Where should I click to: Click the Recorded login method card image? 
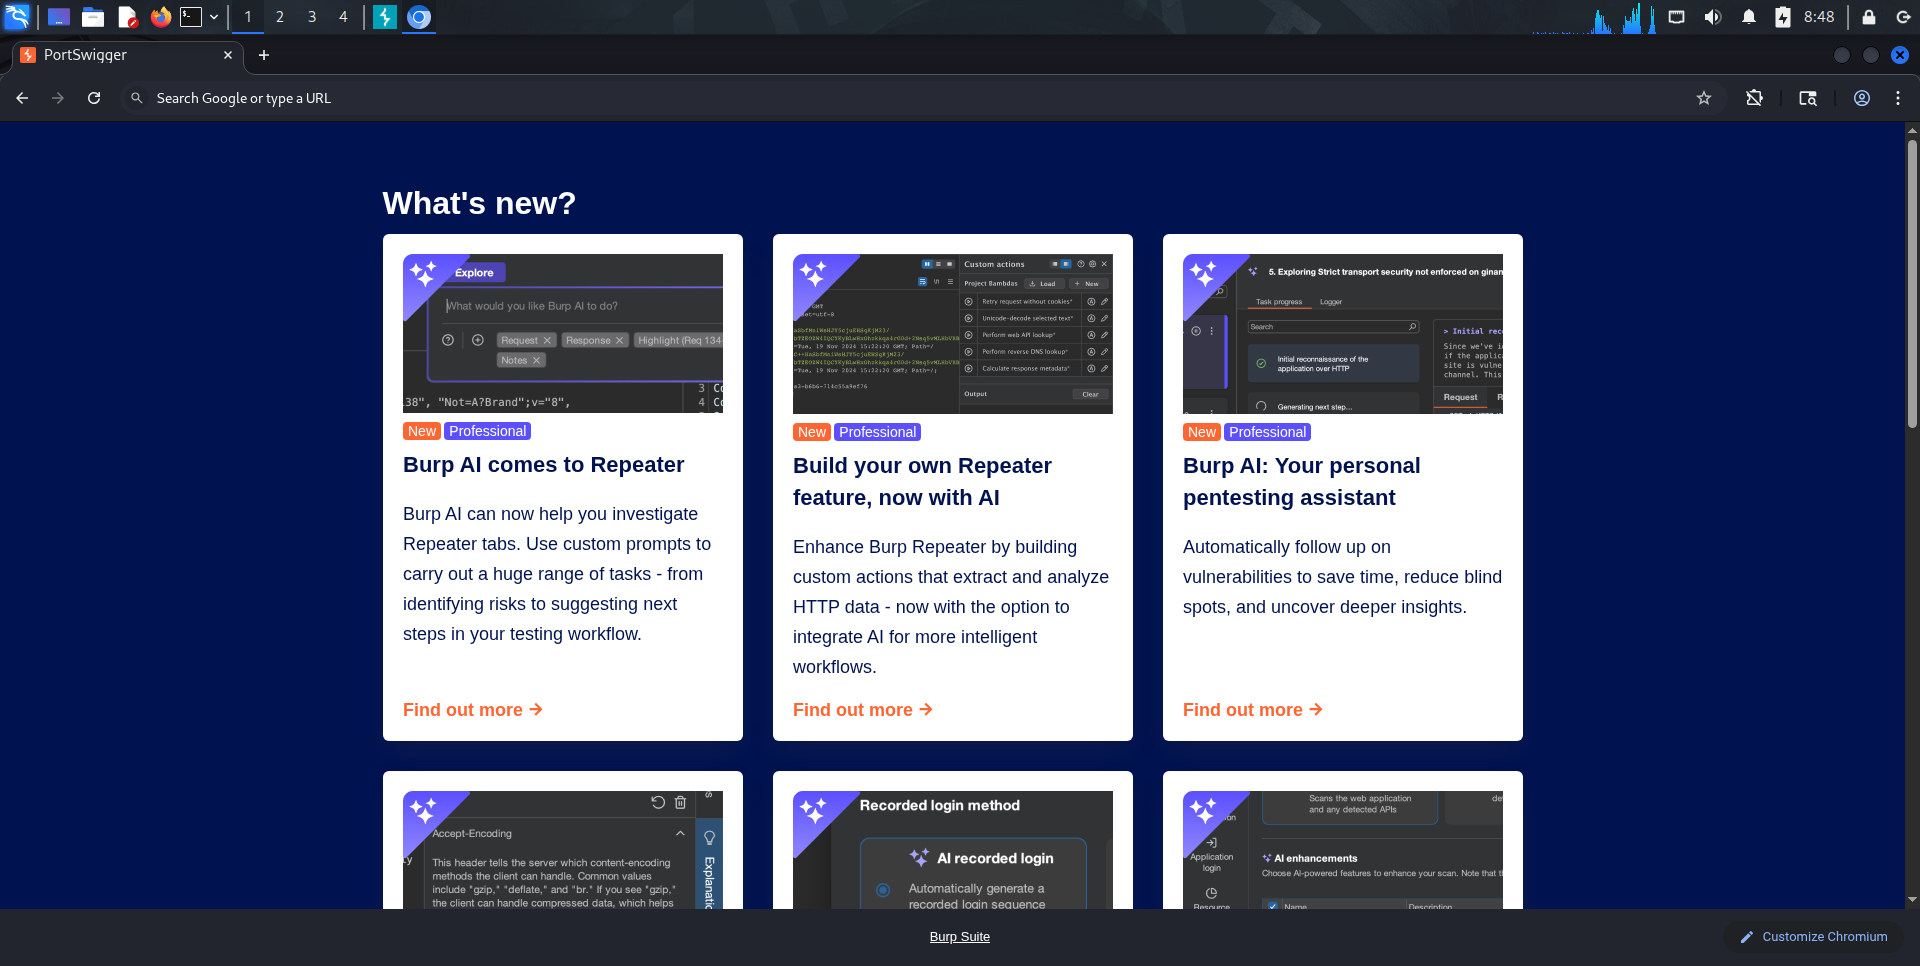pyautogui.click(x=953, y=850)
